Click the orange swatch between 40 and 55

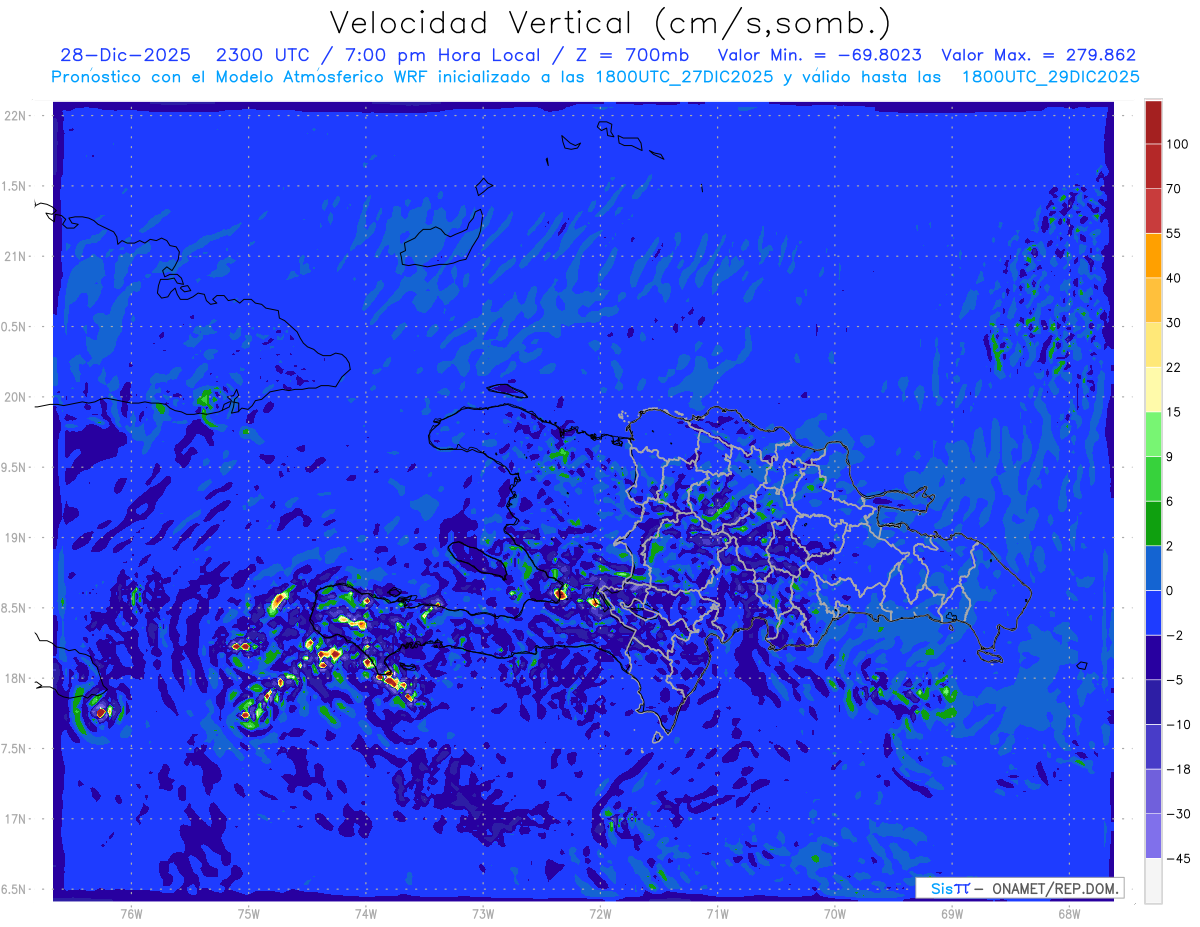tap(1153, 255)
